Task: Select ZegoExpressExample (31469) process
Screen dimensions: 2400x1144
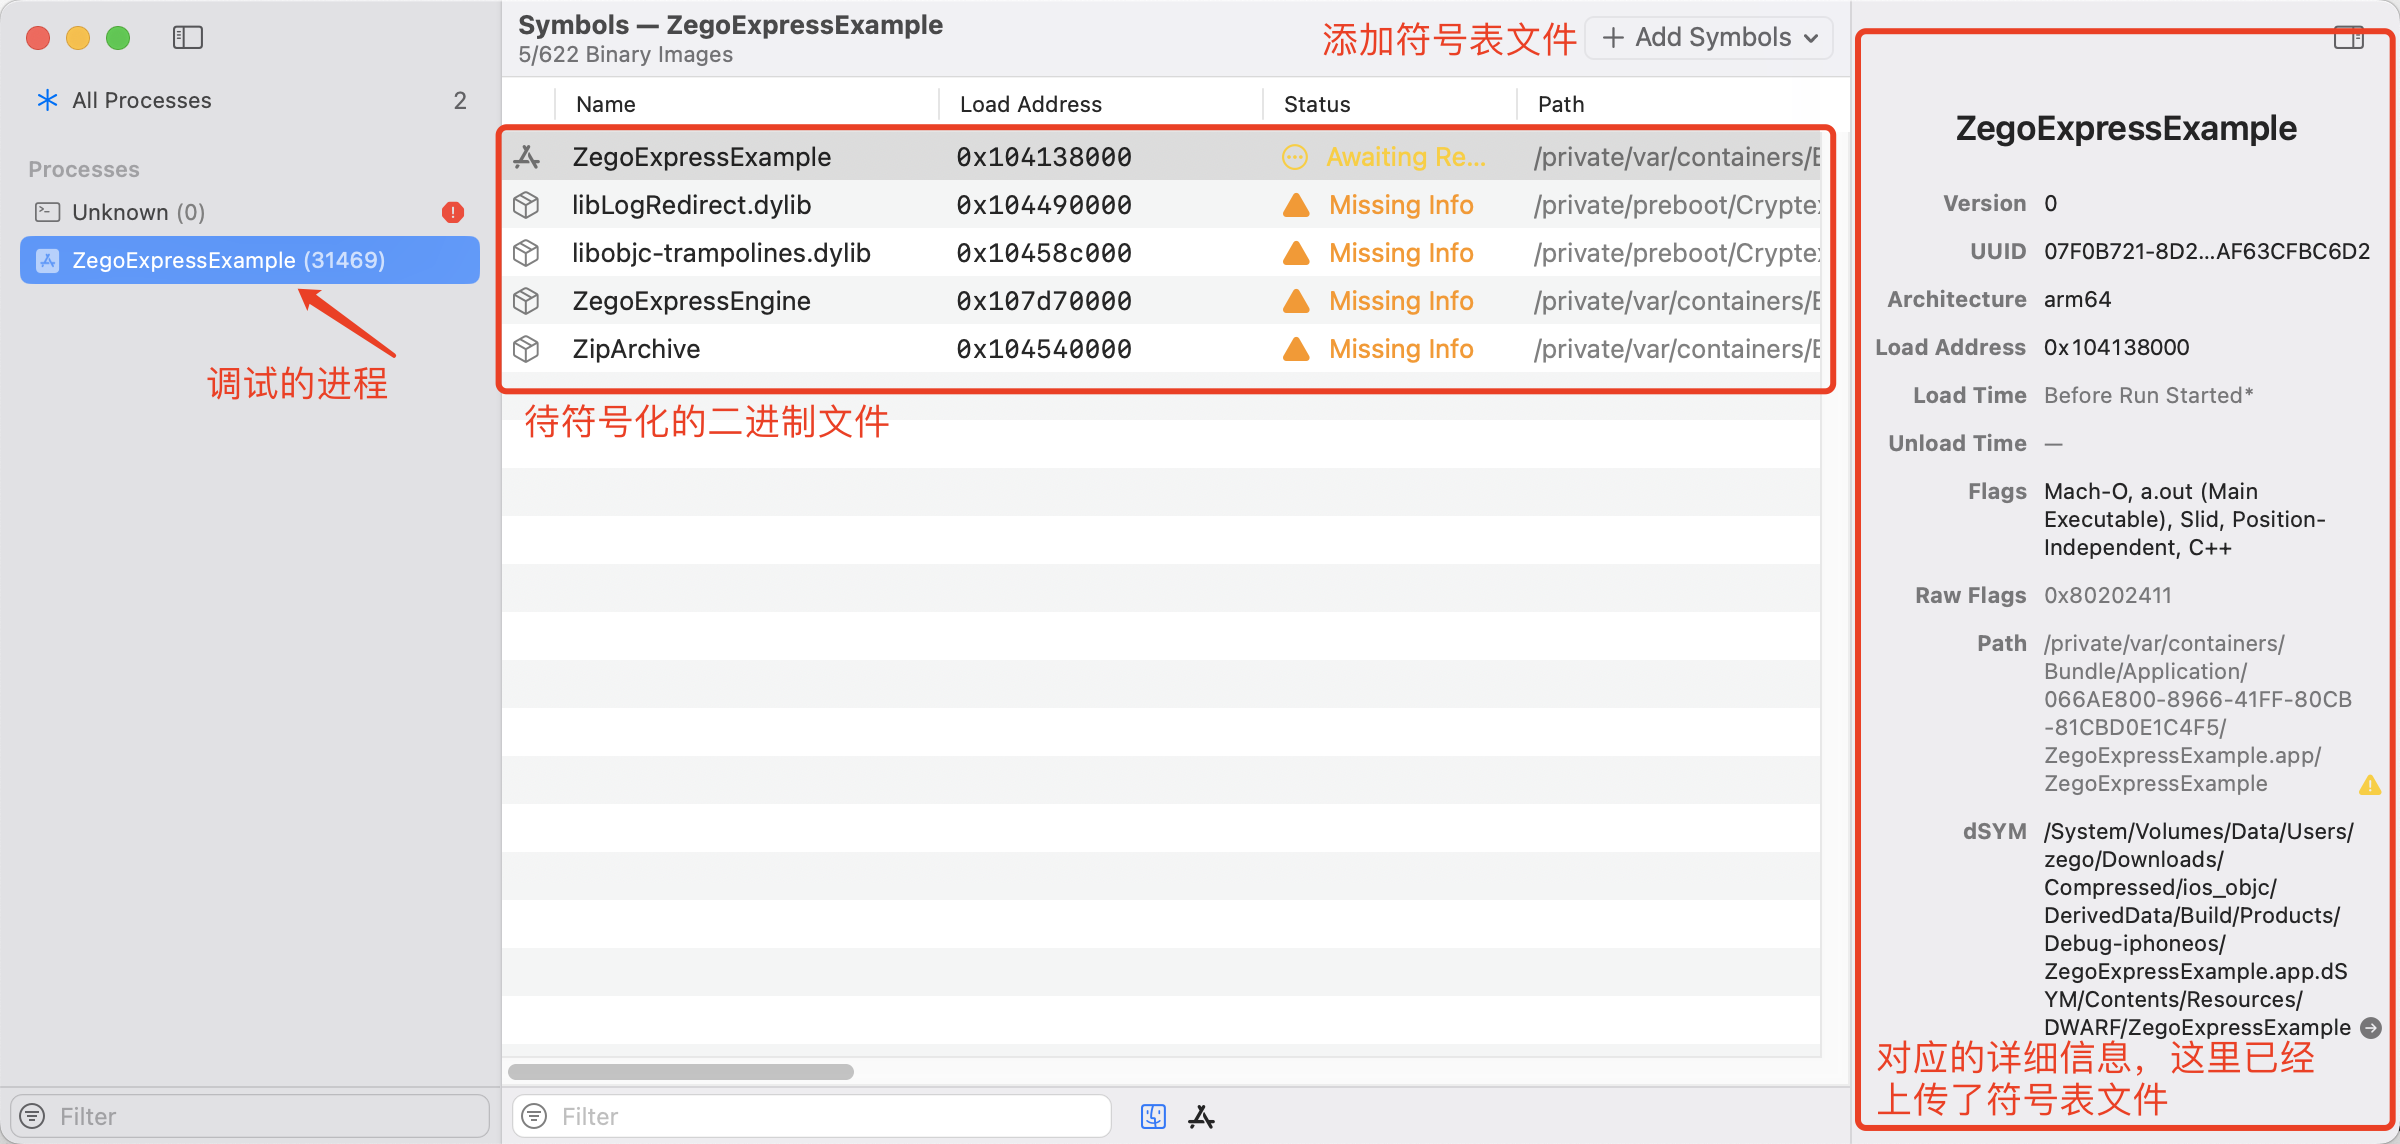Action: (x=250, y=260)
